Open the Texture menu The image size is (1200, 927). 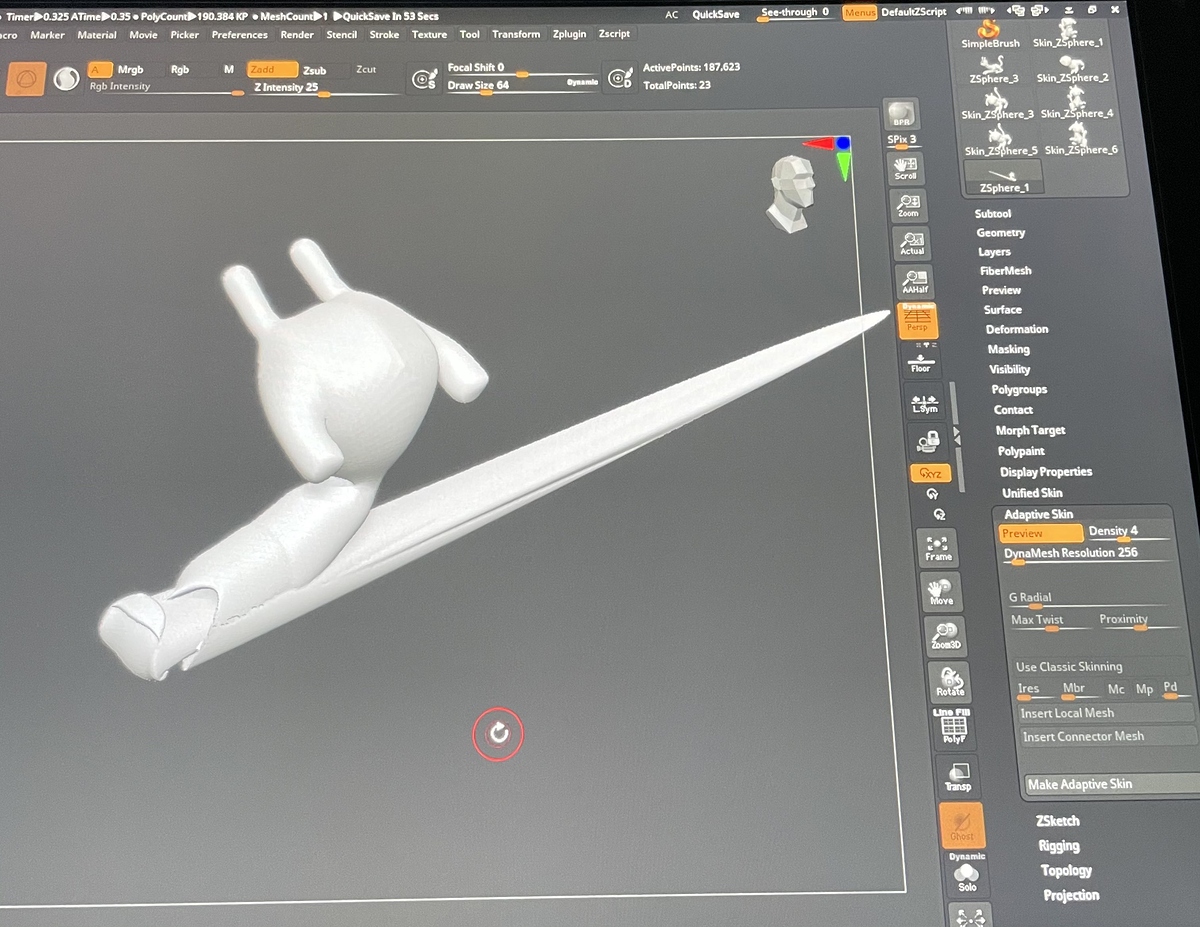[x=429, y=35]
